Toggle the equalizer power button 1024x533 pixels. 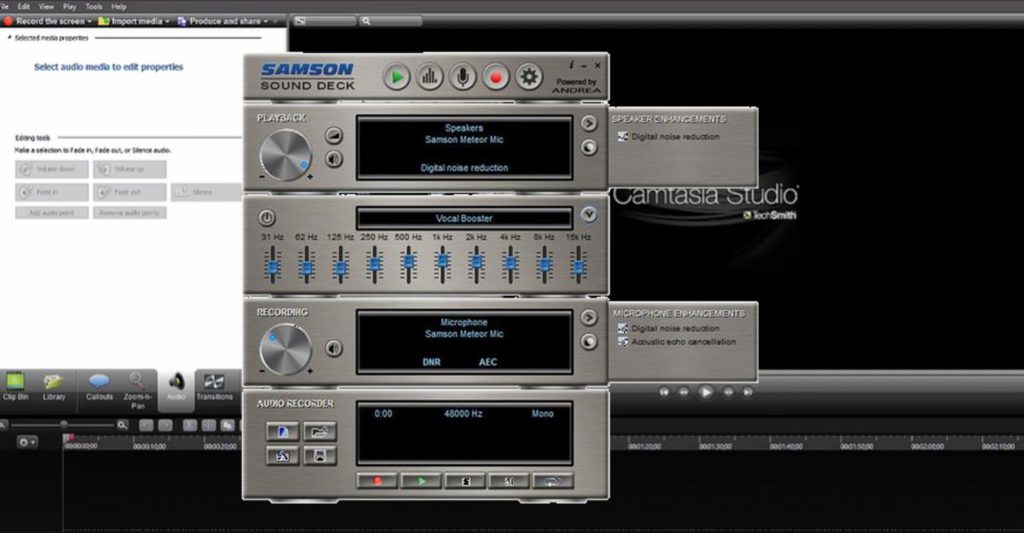(x=267, y=217)
